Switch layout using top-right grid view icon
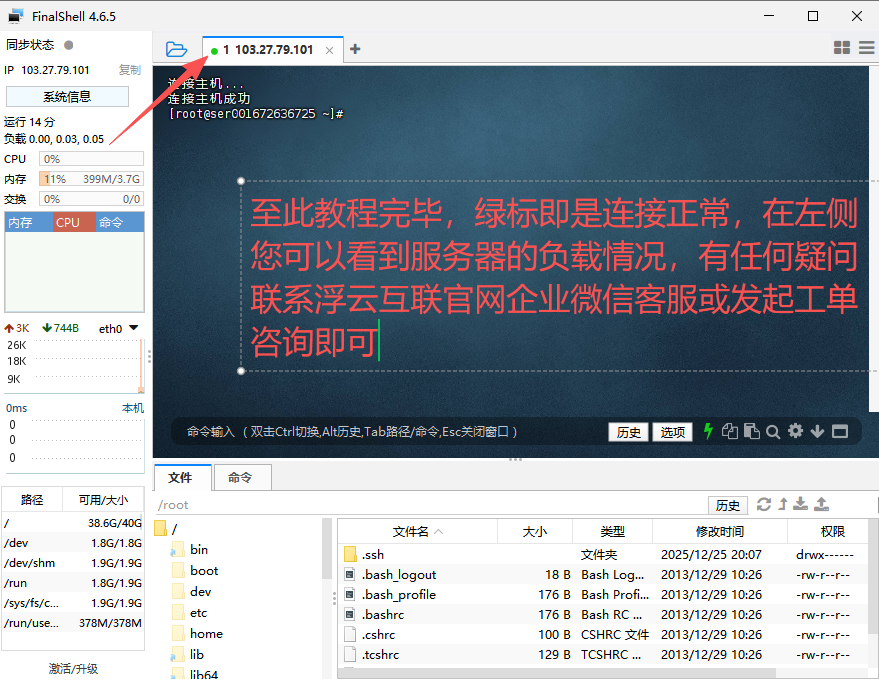 (x=841, y=48)
